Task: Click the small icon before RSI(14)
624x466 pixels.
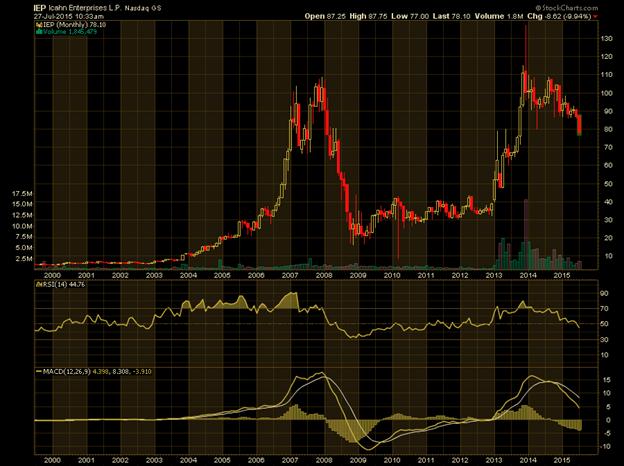Action: click(x=38, y=285)
